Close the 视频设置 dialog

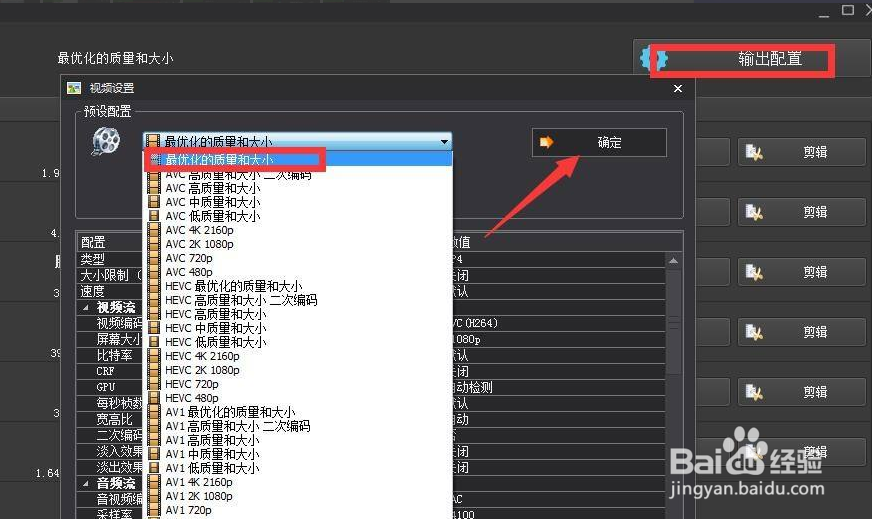coord(678,88)
